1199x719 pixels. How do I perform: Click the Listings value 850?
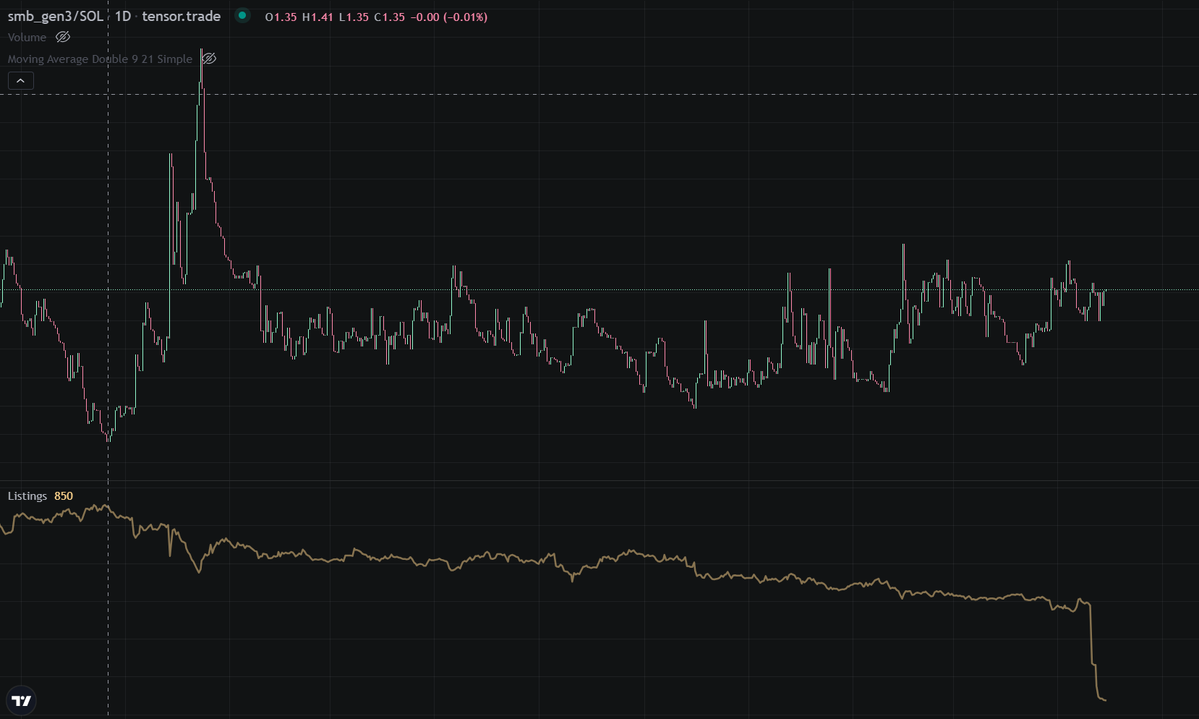(x=63, y=496)
